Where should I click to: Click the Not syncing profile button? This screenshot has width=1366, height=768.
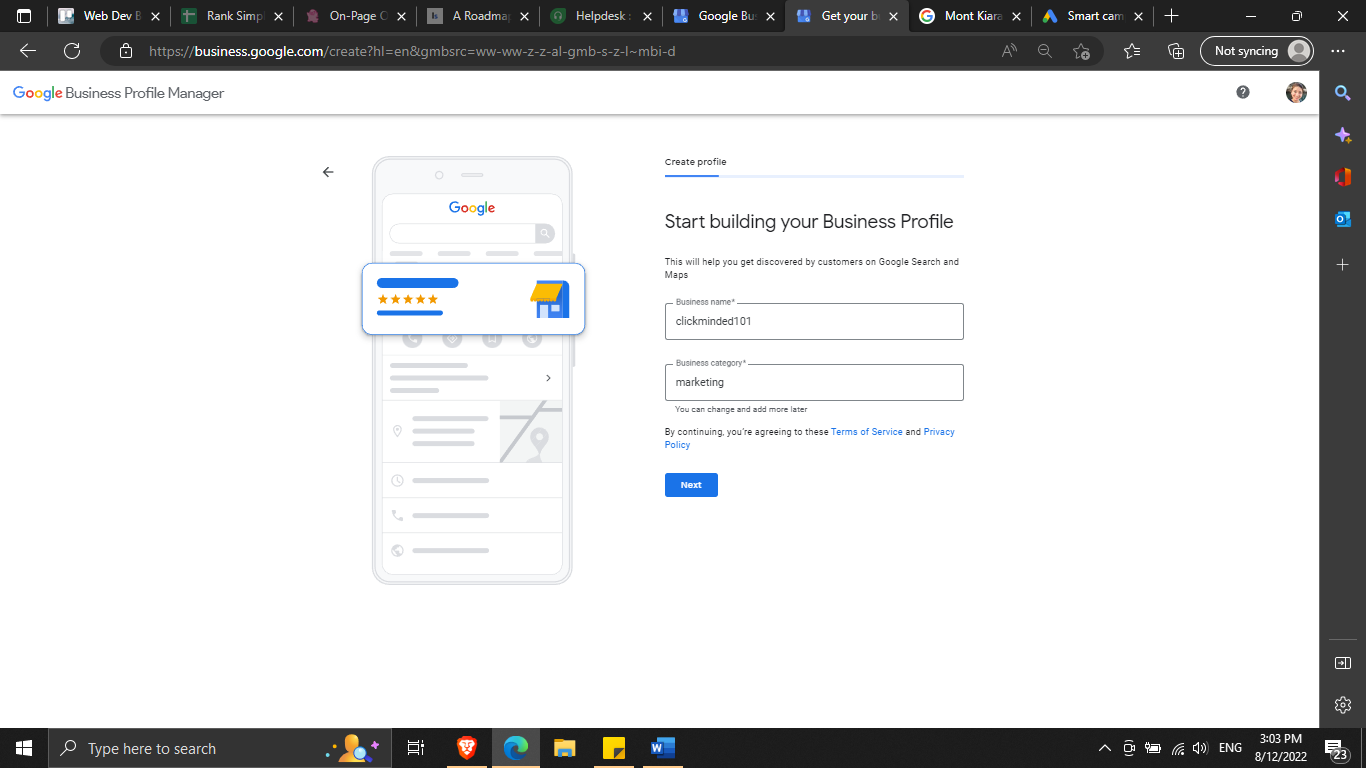tap(1256, 51)
